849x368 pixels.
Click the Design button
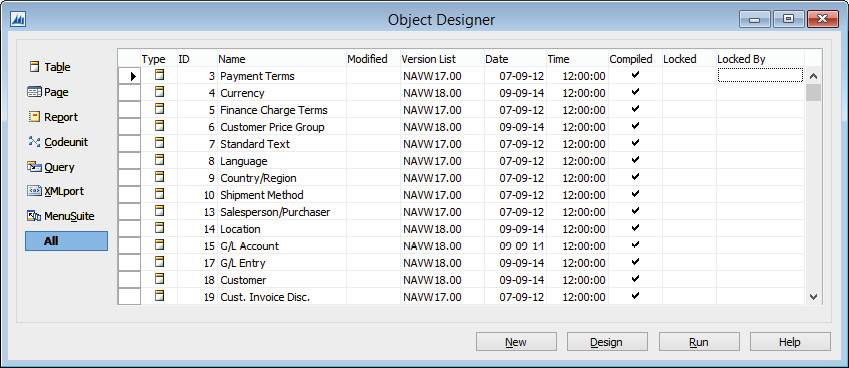pos(607,342)
